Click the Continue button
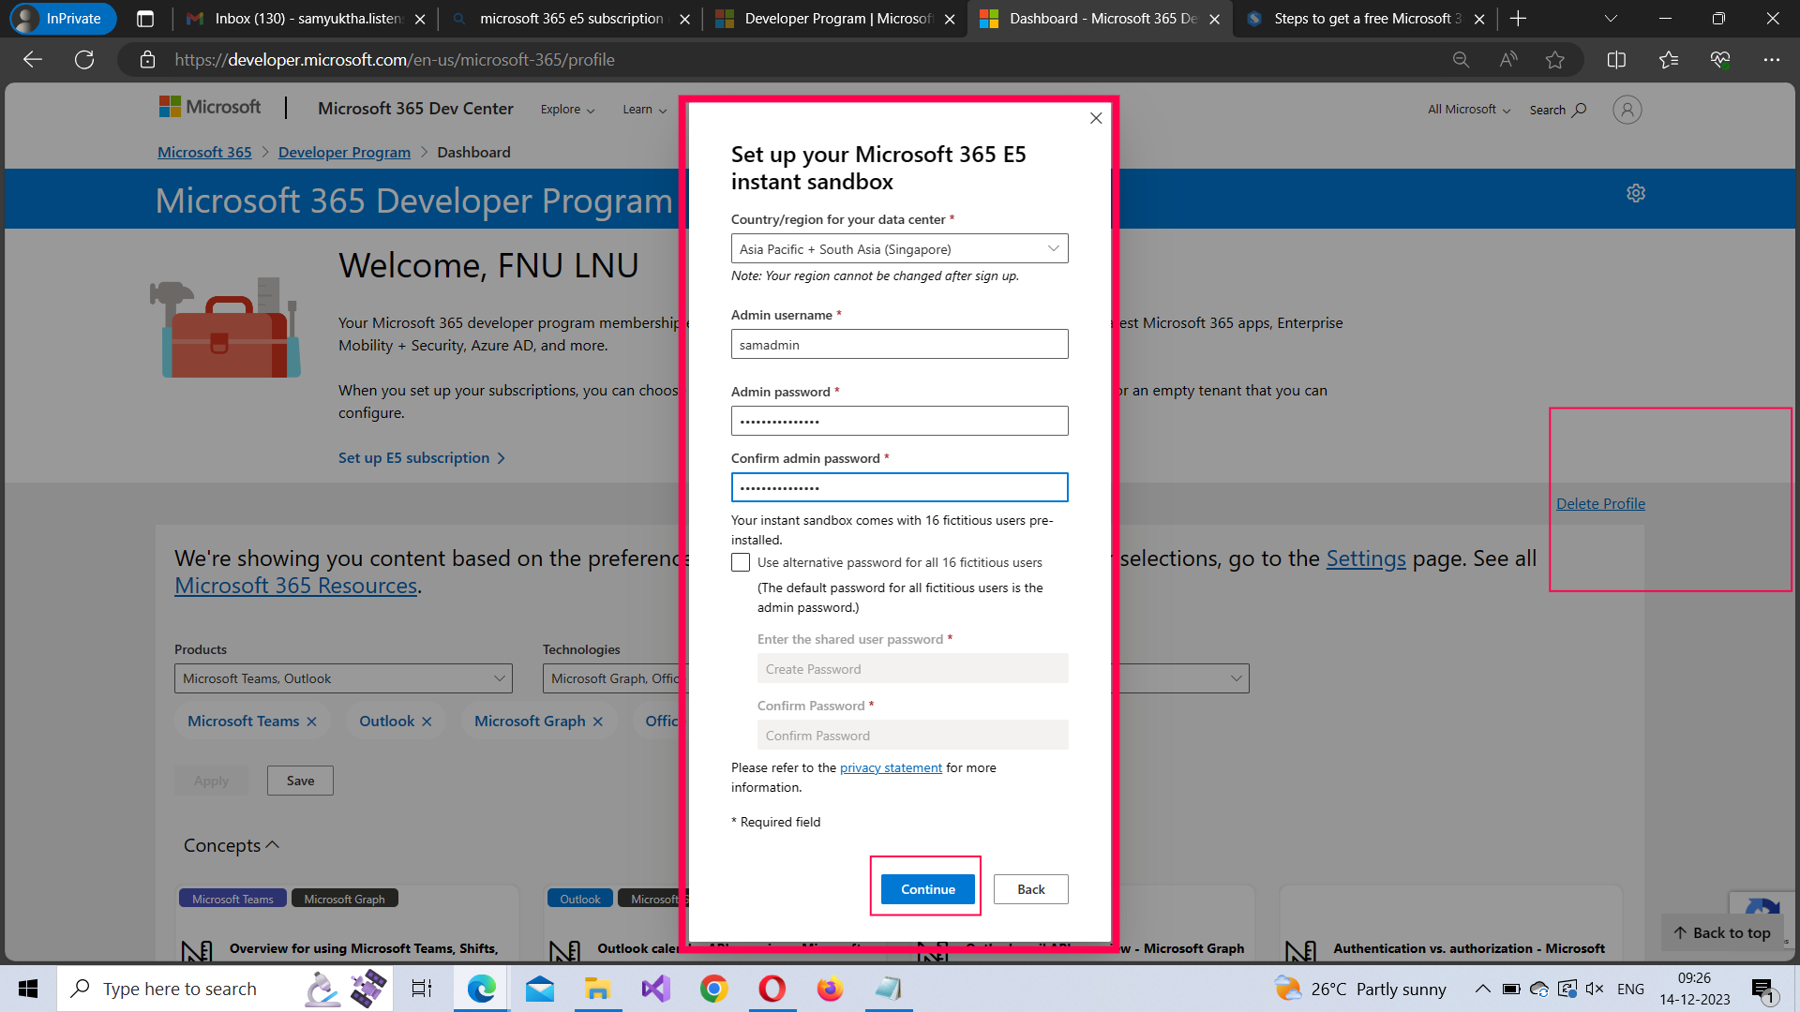Image resolution: width=1800 pixels, height=1012 pixels. (927, 889)
